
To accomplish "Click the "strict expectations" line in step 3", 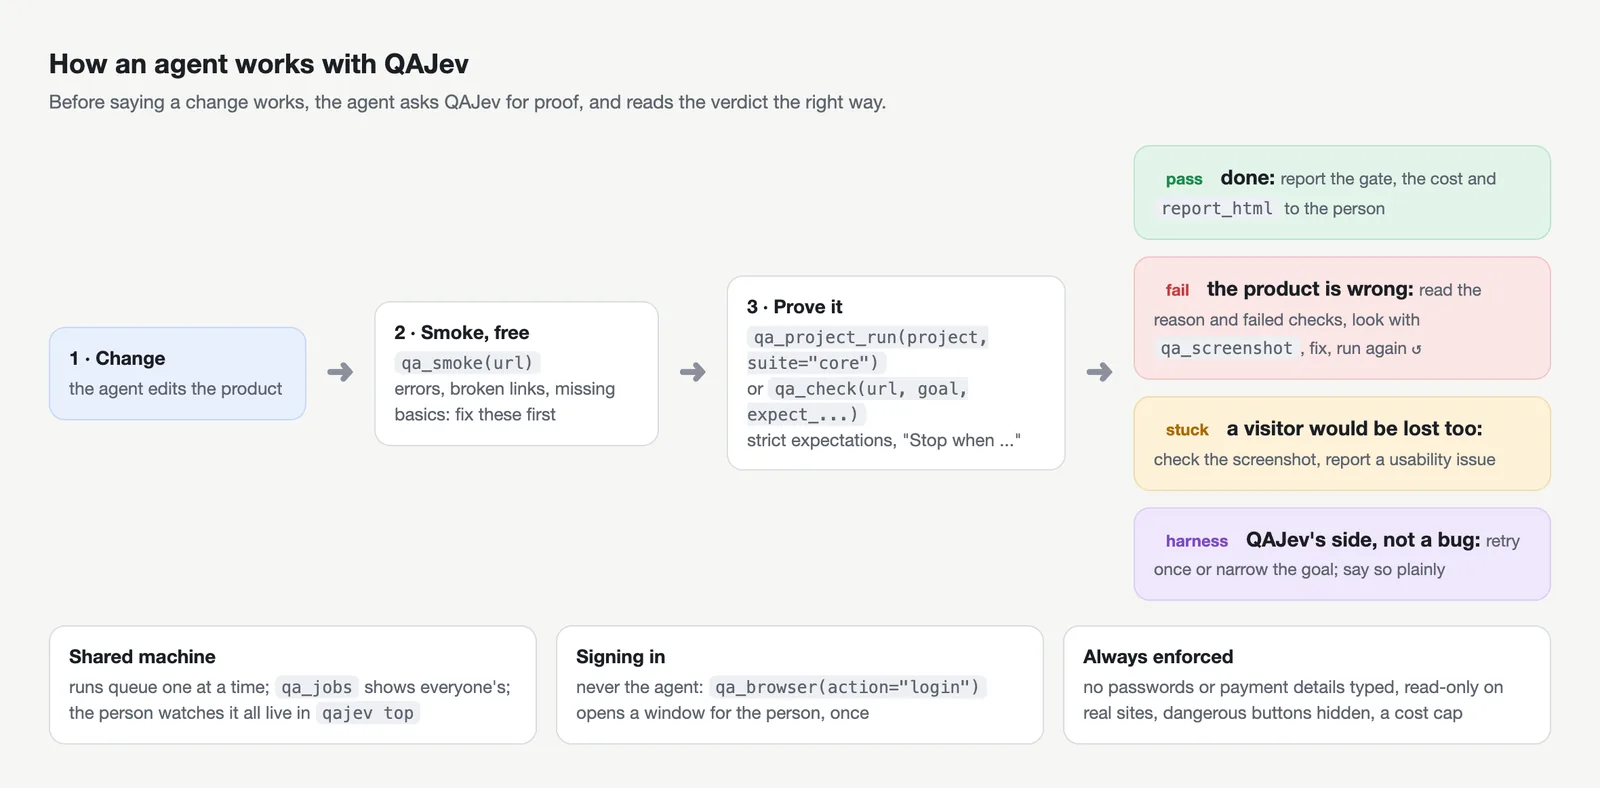I will coord(884,441).
